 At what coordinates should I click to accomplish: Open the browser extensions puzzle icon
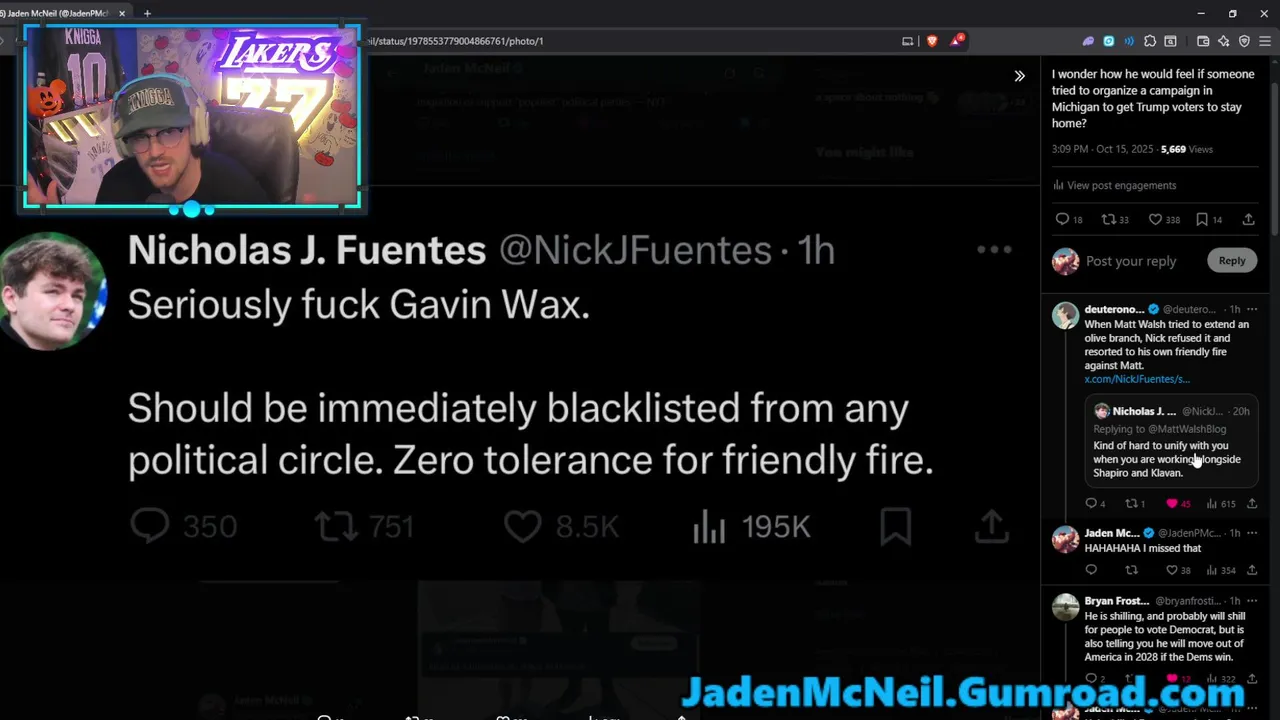[1150, 41]
